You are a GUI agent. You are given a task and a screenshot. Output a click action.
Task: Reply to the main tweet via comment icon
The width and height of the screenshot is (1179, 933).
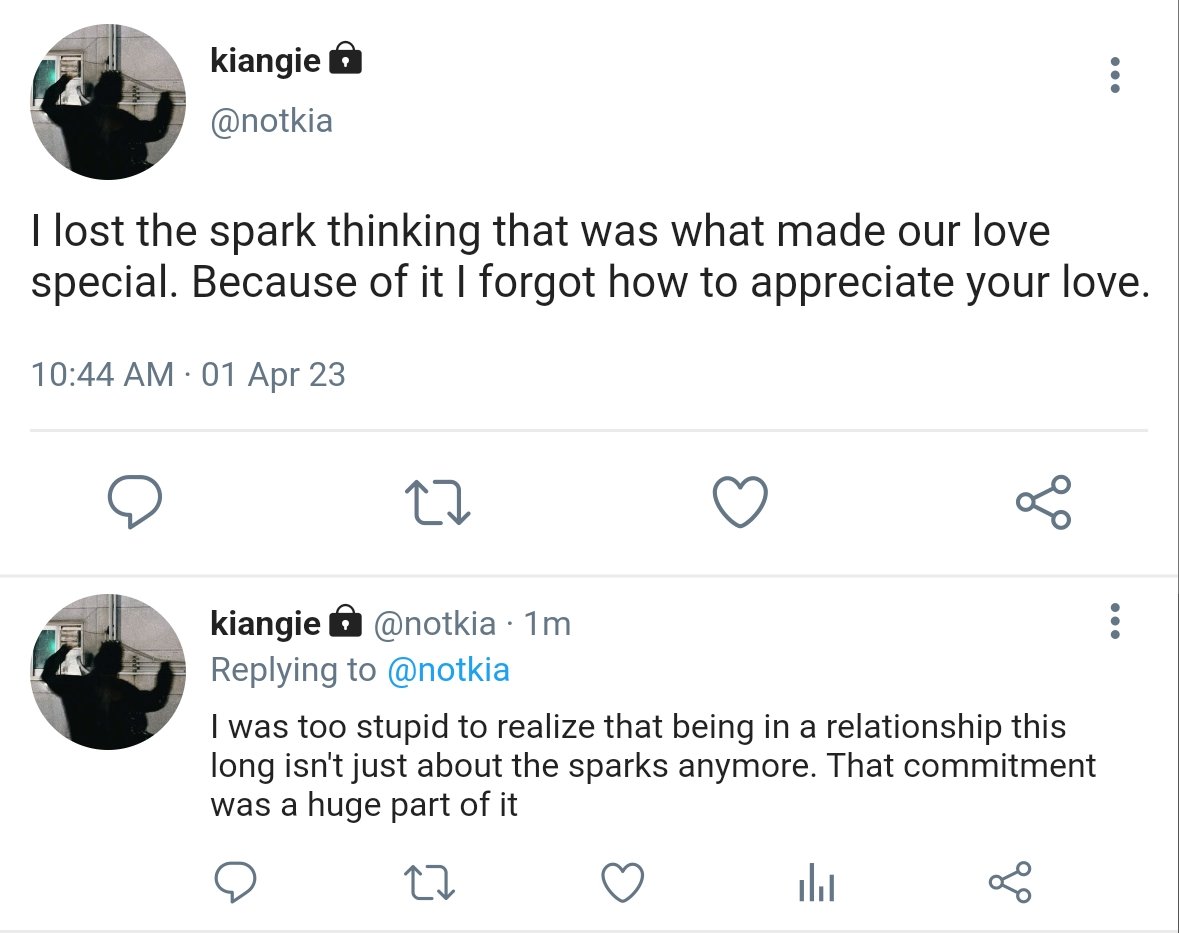coord(135,502)
